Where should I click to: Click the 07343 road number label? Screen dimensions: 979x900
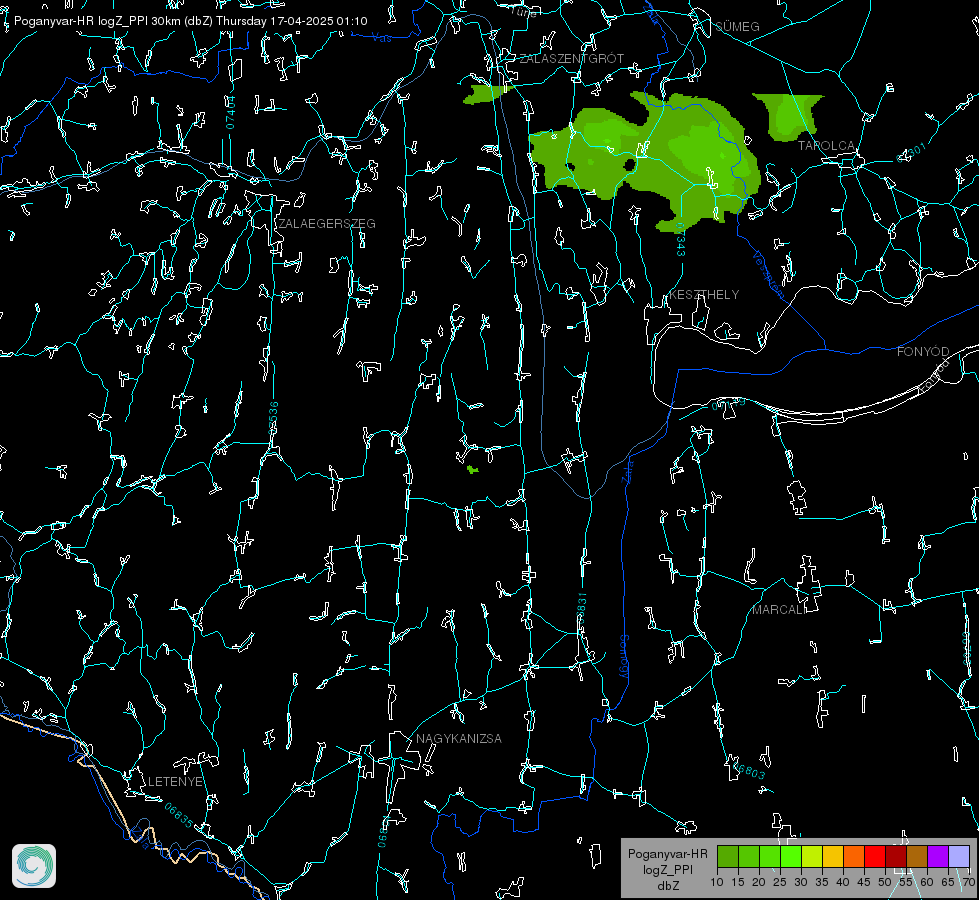pos(680,239)
